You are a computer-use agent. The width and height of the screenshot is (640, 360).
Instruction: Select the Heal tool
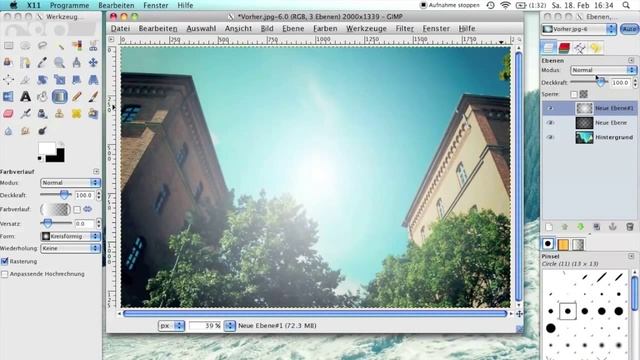click(76, 113)
